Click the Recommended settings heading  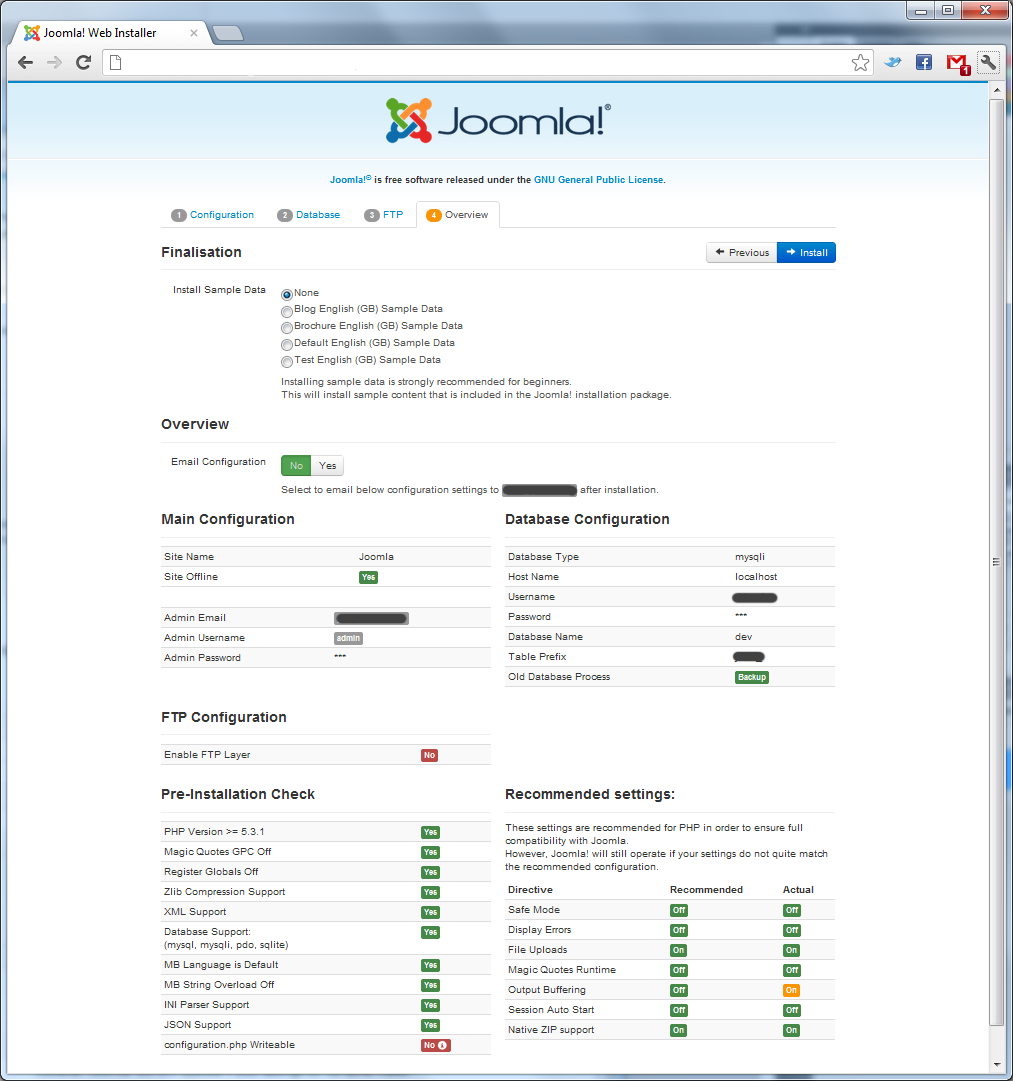[x=590, y=794]
